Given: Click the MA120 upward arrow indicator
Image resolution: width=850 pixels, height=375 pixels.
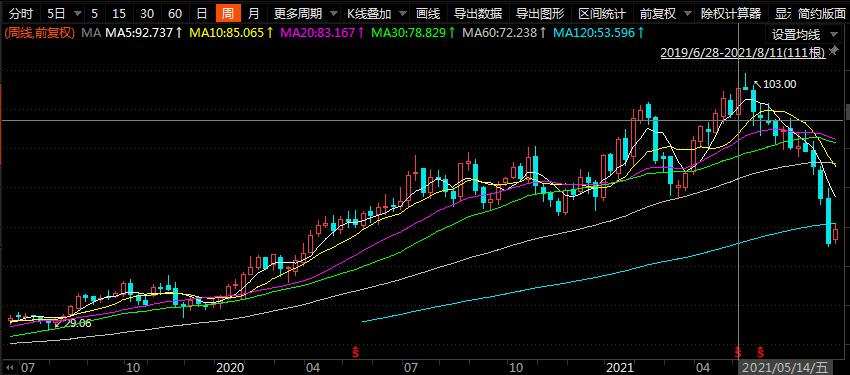Looking at the screenshot, I should (x=640, y=34).
